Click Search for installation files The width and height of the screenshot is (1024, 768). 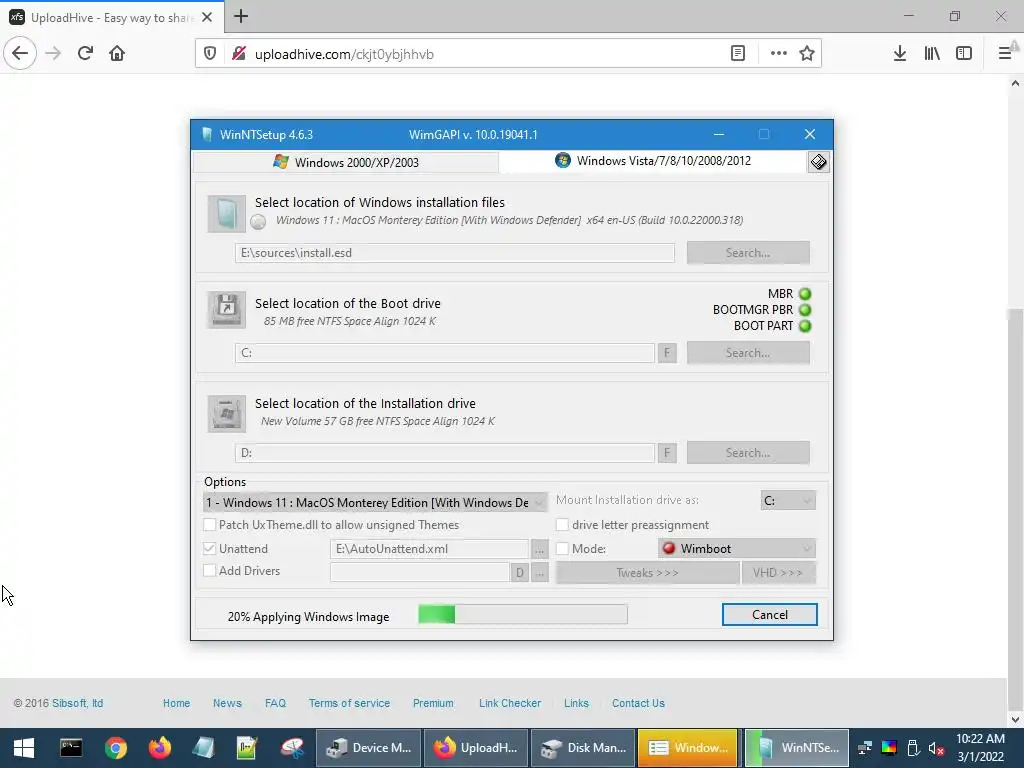click(748, 253)
